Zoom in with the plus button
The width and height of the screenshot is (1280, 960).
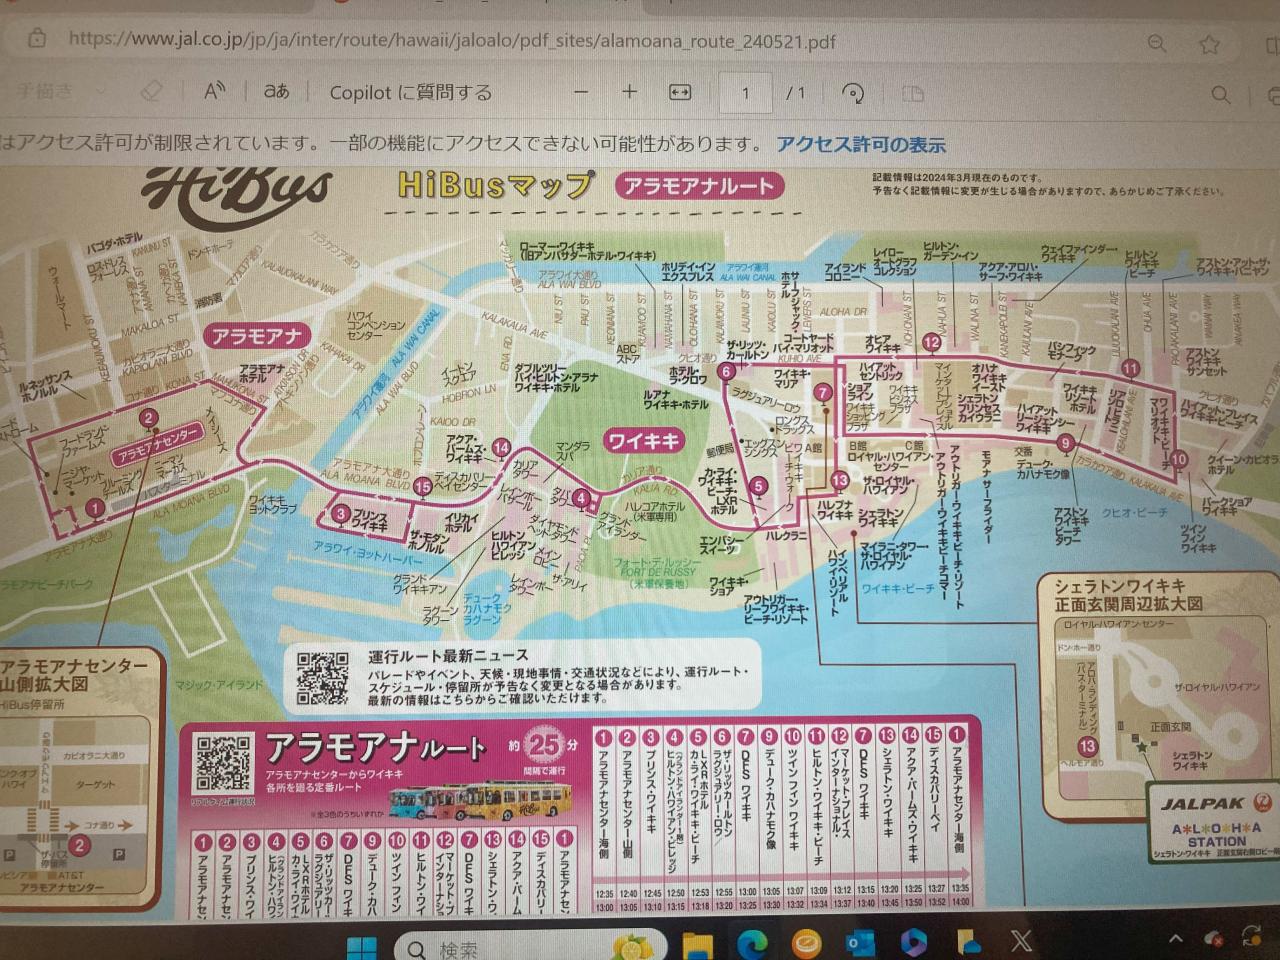coord(629,93)
